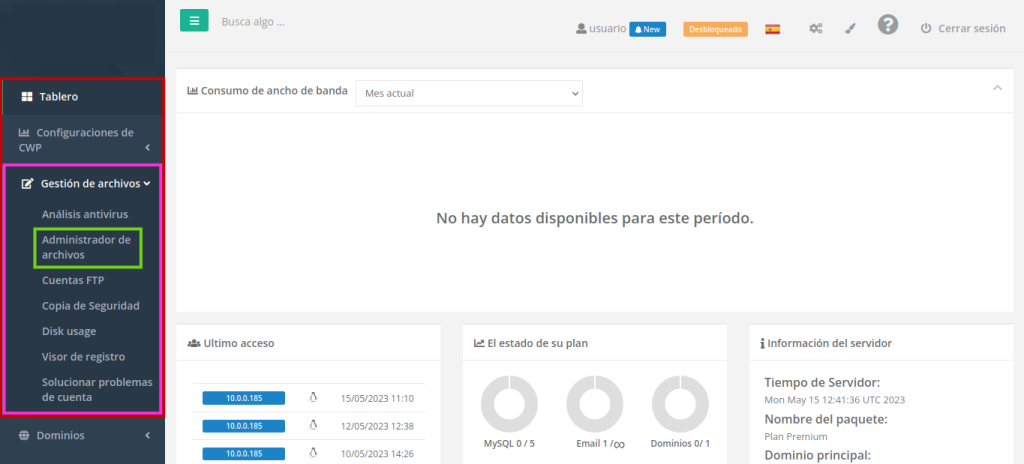Select Tablero in the sidebar

pos(58,97)
